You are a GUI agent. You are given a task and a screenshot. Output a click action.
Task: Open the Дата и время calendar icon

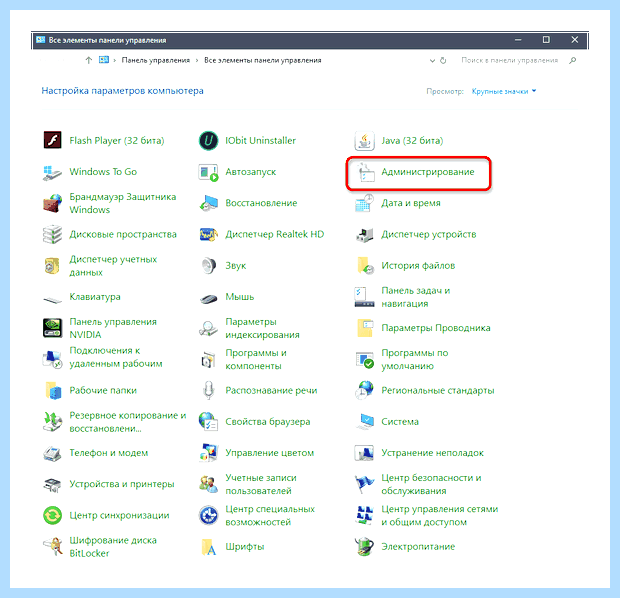click(364, 203)
